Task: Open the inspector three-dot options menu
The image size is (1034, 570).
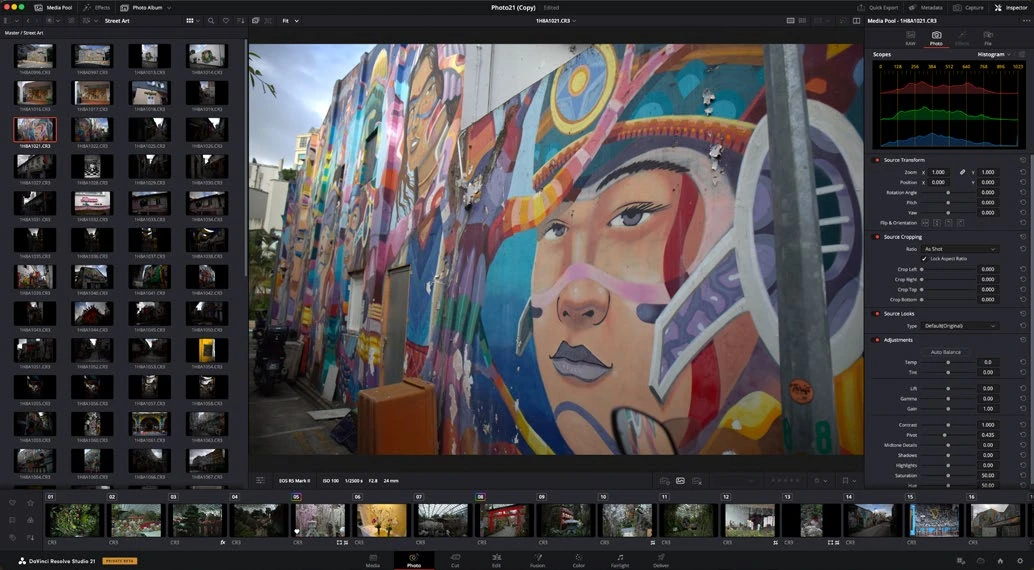Action: [x=1024, y=20]
